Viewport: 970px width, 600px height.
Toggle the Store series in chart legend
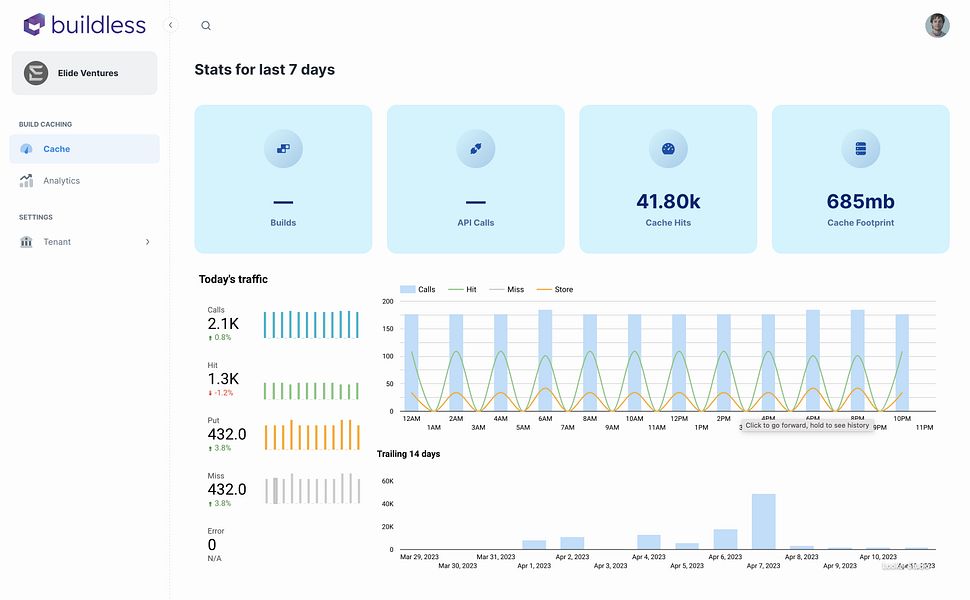[x=555, y=289]
